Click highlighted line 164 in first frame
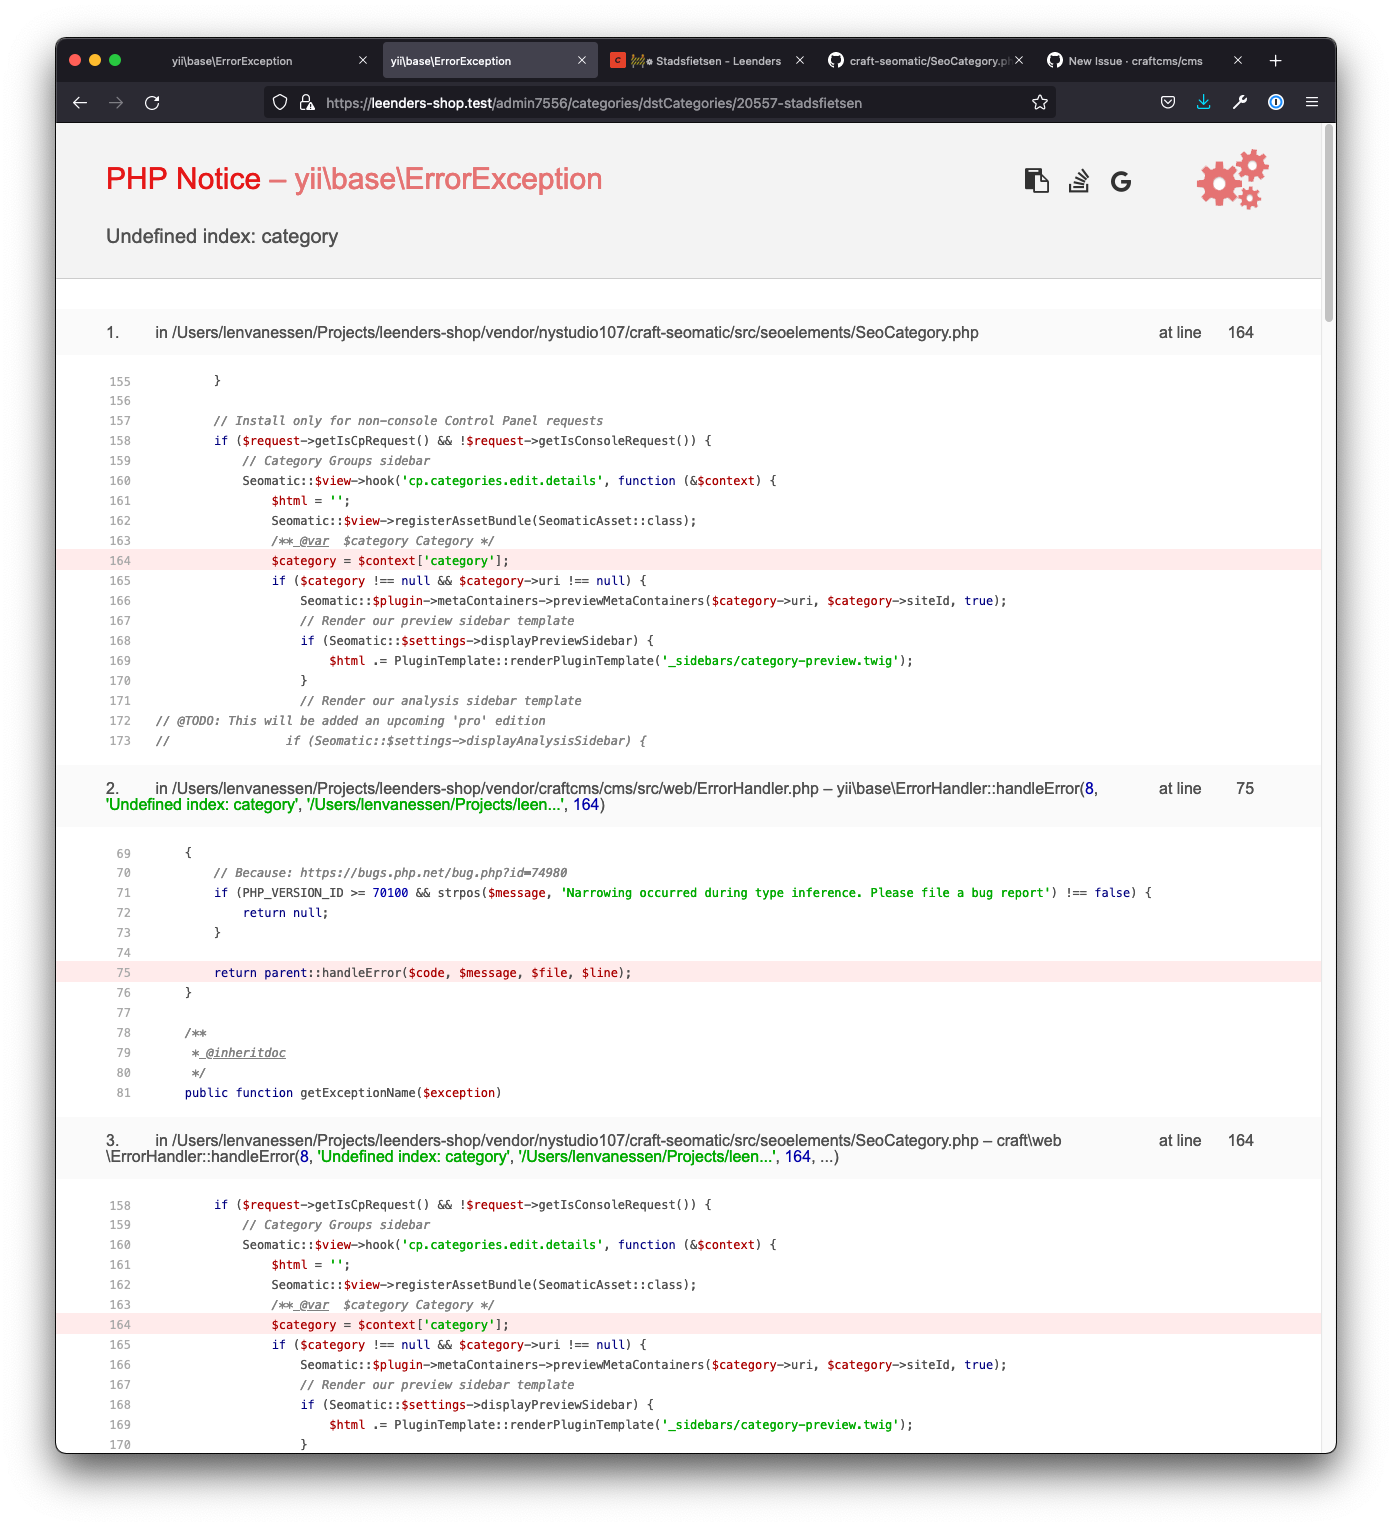 (688, 561)
